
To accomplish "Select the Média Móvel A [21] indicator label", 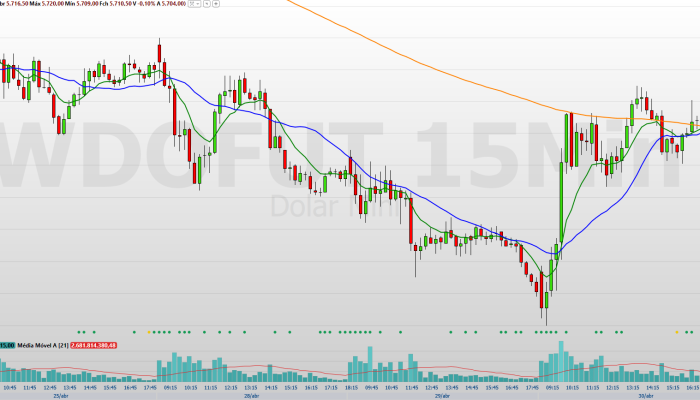I will point(42,345).
